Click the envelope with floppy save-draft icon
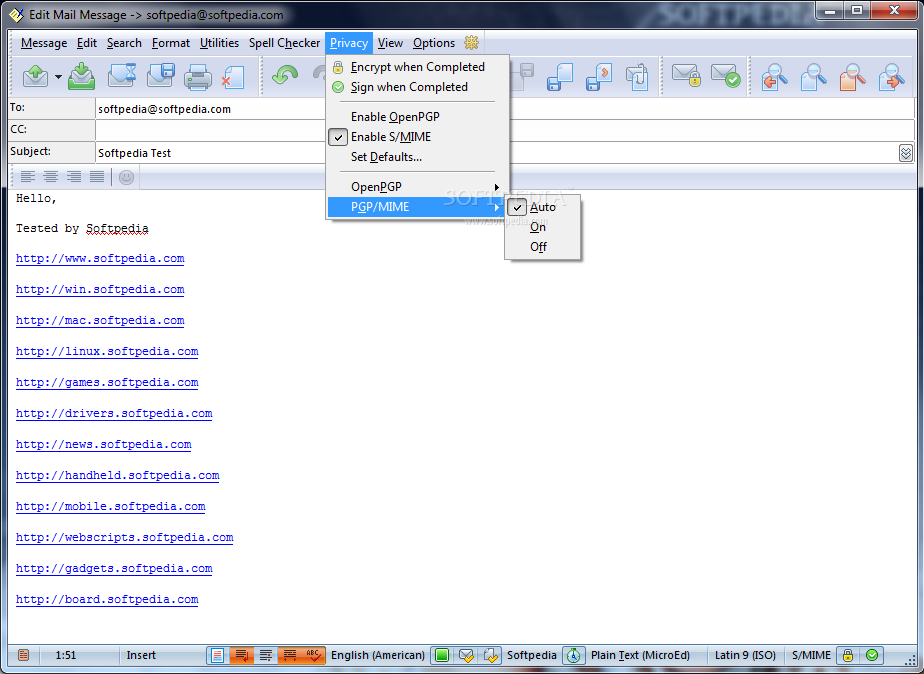Viewport: 924px width, 674px height. click(x=161, y=77)
